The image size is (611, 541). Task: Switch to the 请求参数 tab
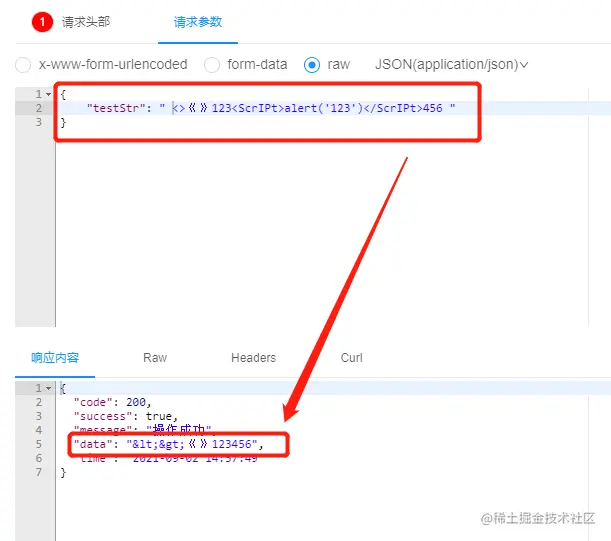click(198, 22)
